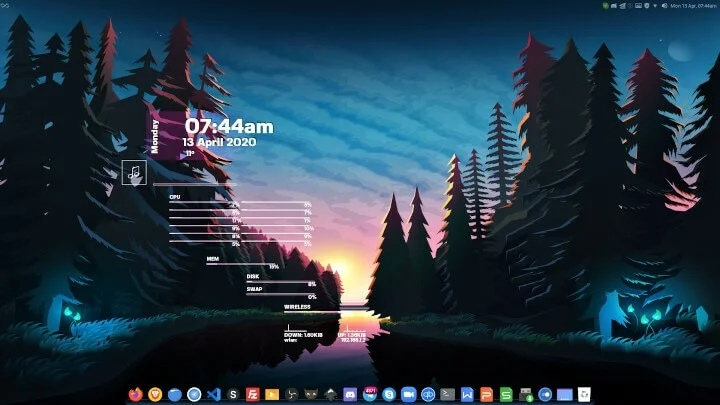Launch Visual Studio Code from the dock

coord(214,394)
